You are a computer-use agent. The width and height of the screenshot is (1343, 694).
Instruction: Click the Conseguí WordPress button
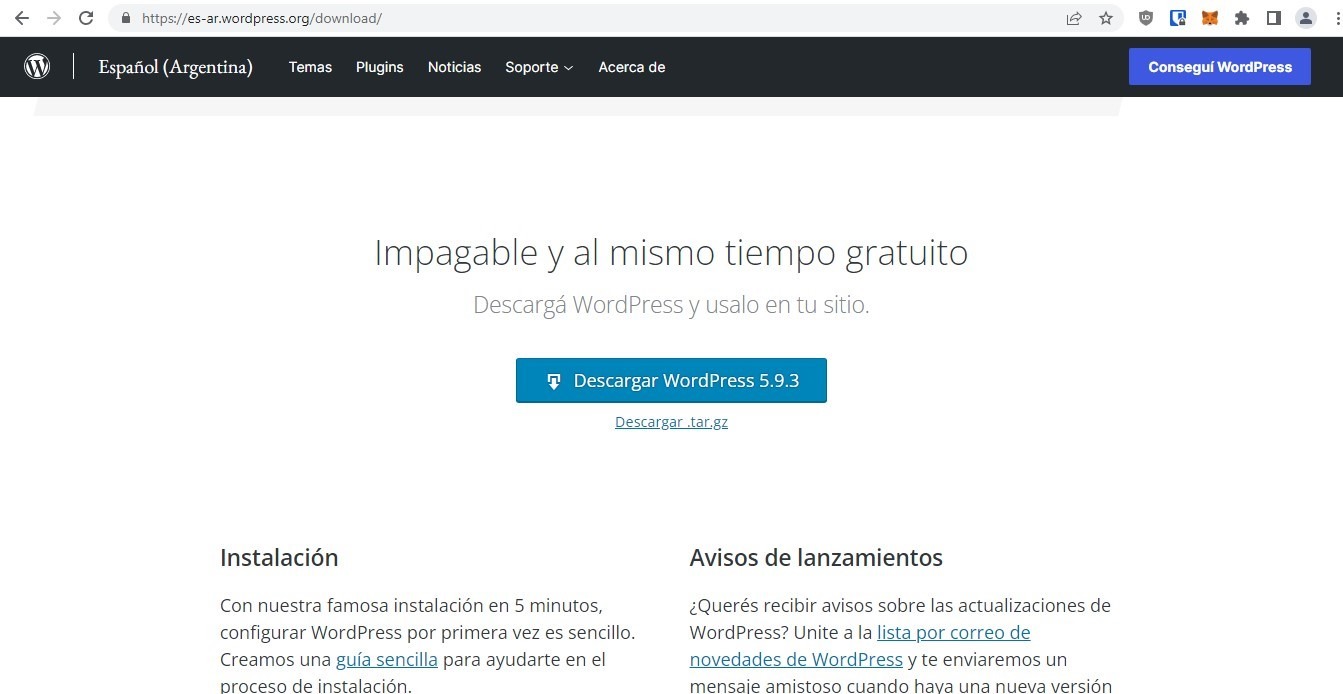[1219, 67]
